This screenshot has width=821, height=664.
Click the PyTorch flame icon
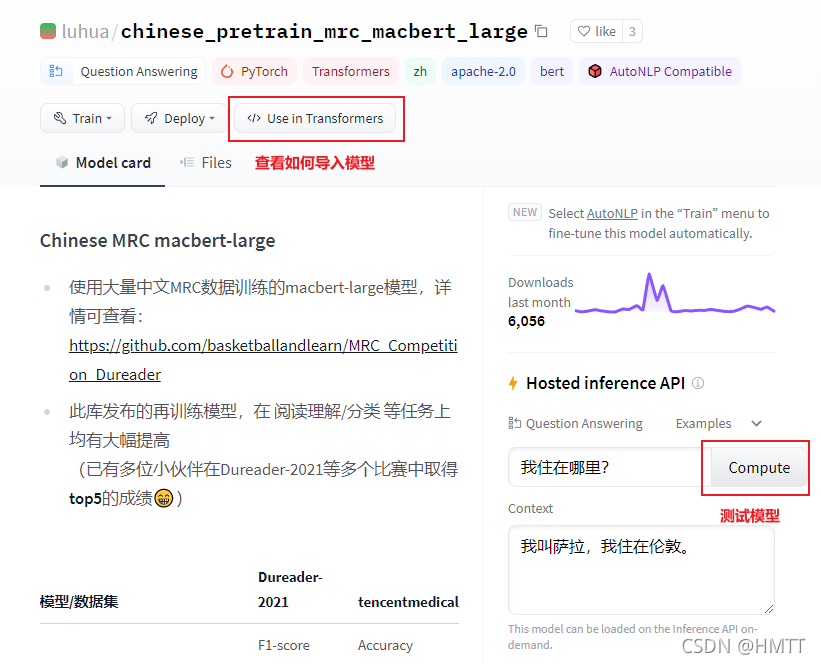[227, 71]
